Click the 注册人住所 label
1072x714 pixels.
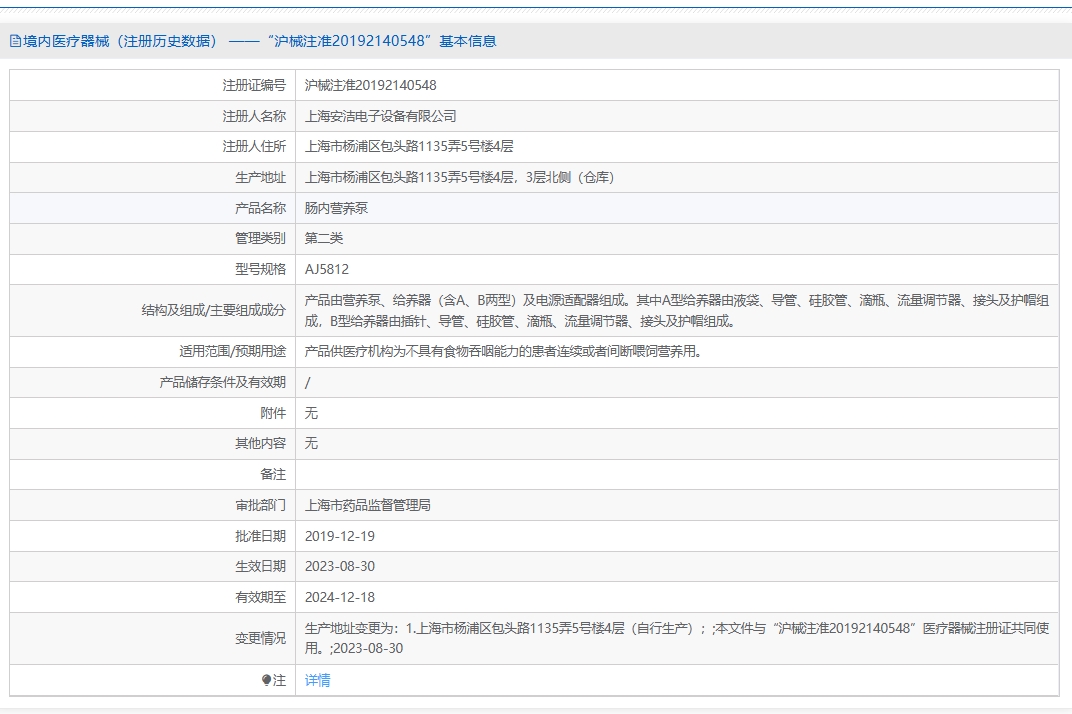click(254, 146)
